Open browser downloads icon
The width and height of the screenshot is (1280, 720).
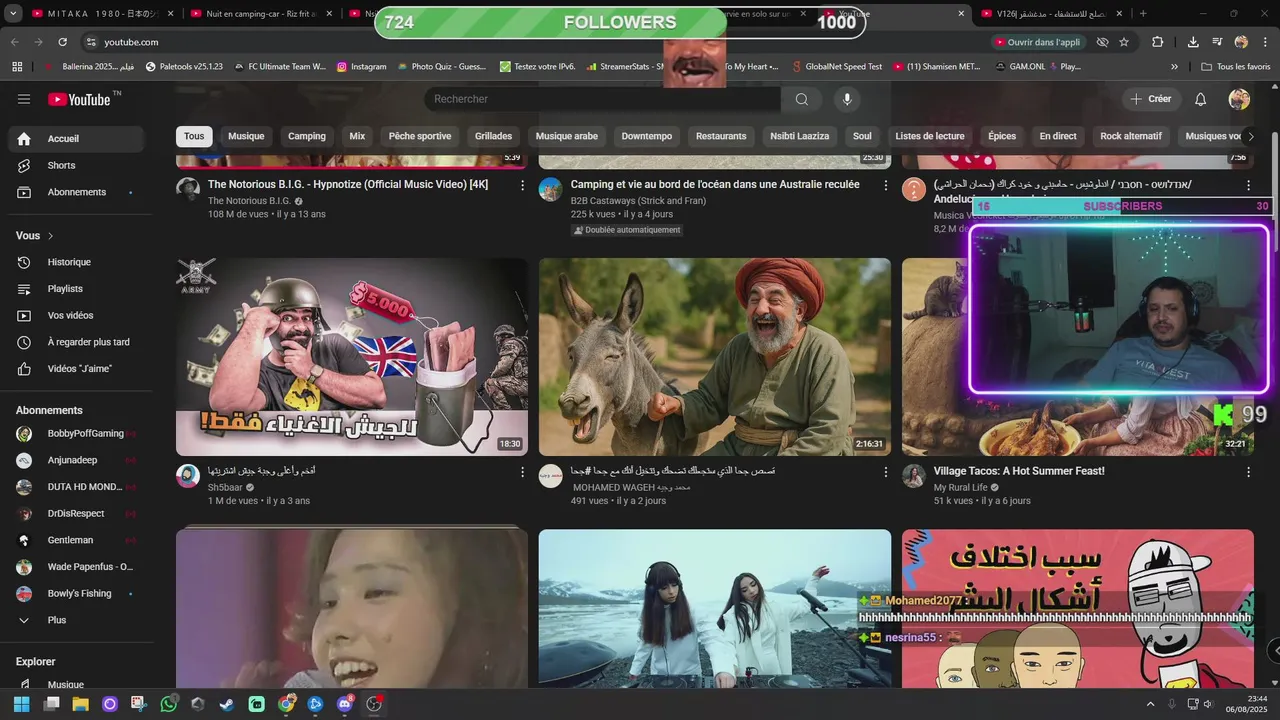1193,42
